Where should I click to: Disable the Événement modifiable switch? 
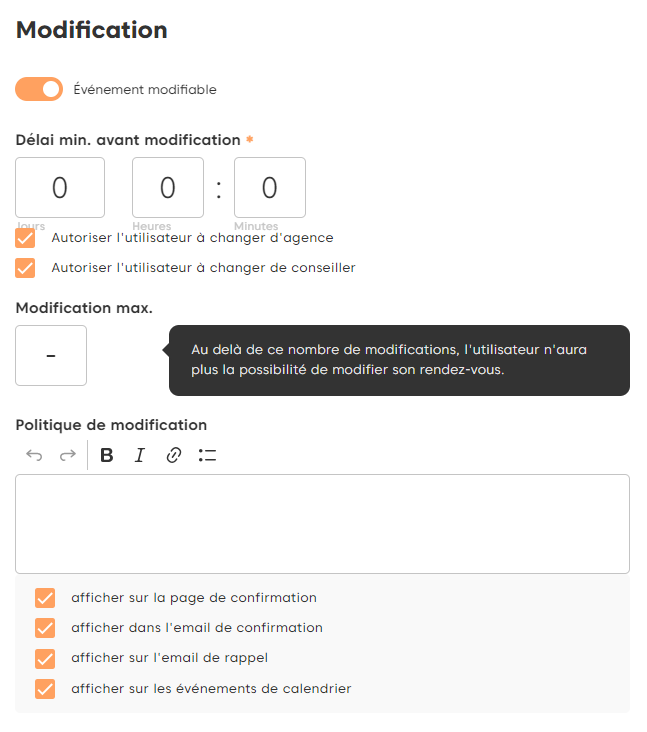pyautogui.click(x=39, y=90)
